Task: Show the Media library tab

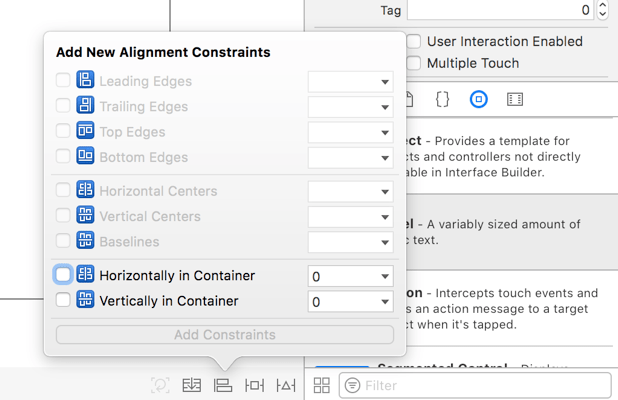Action: pos(515,100)
